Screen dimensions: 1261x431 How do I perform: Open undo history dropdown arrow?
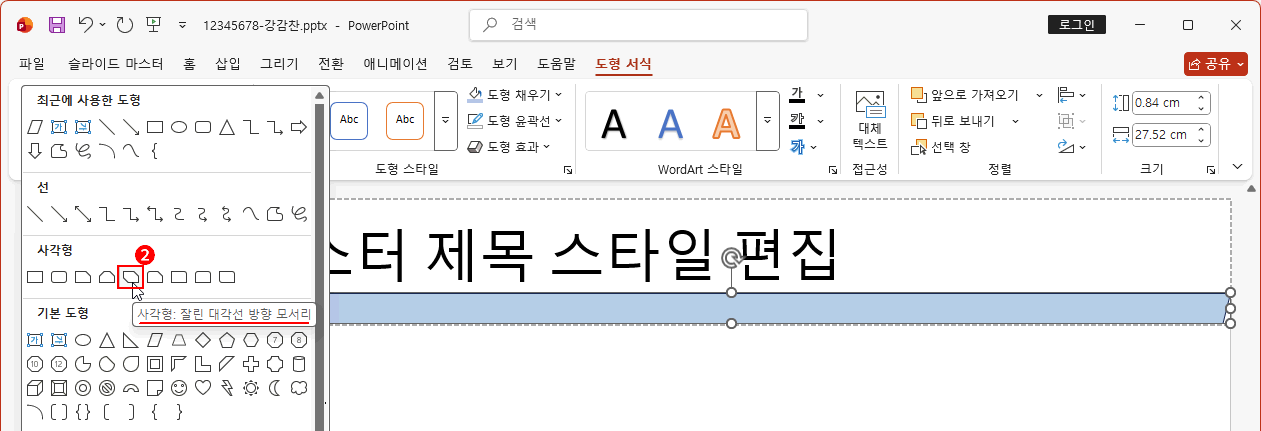[x=103, y=25]
